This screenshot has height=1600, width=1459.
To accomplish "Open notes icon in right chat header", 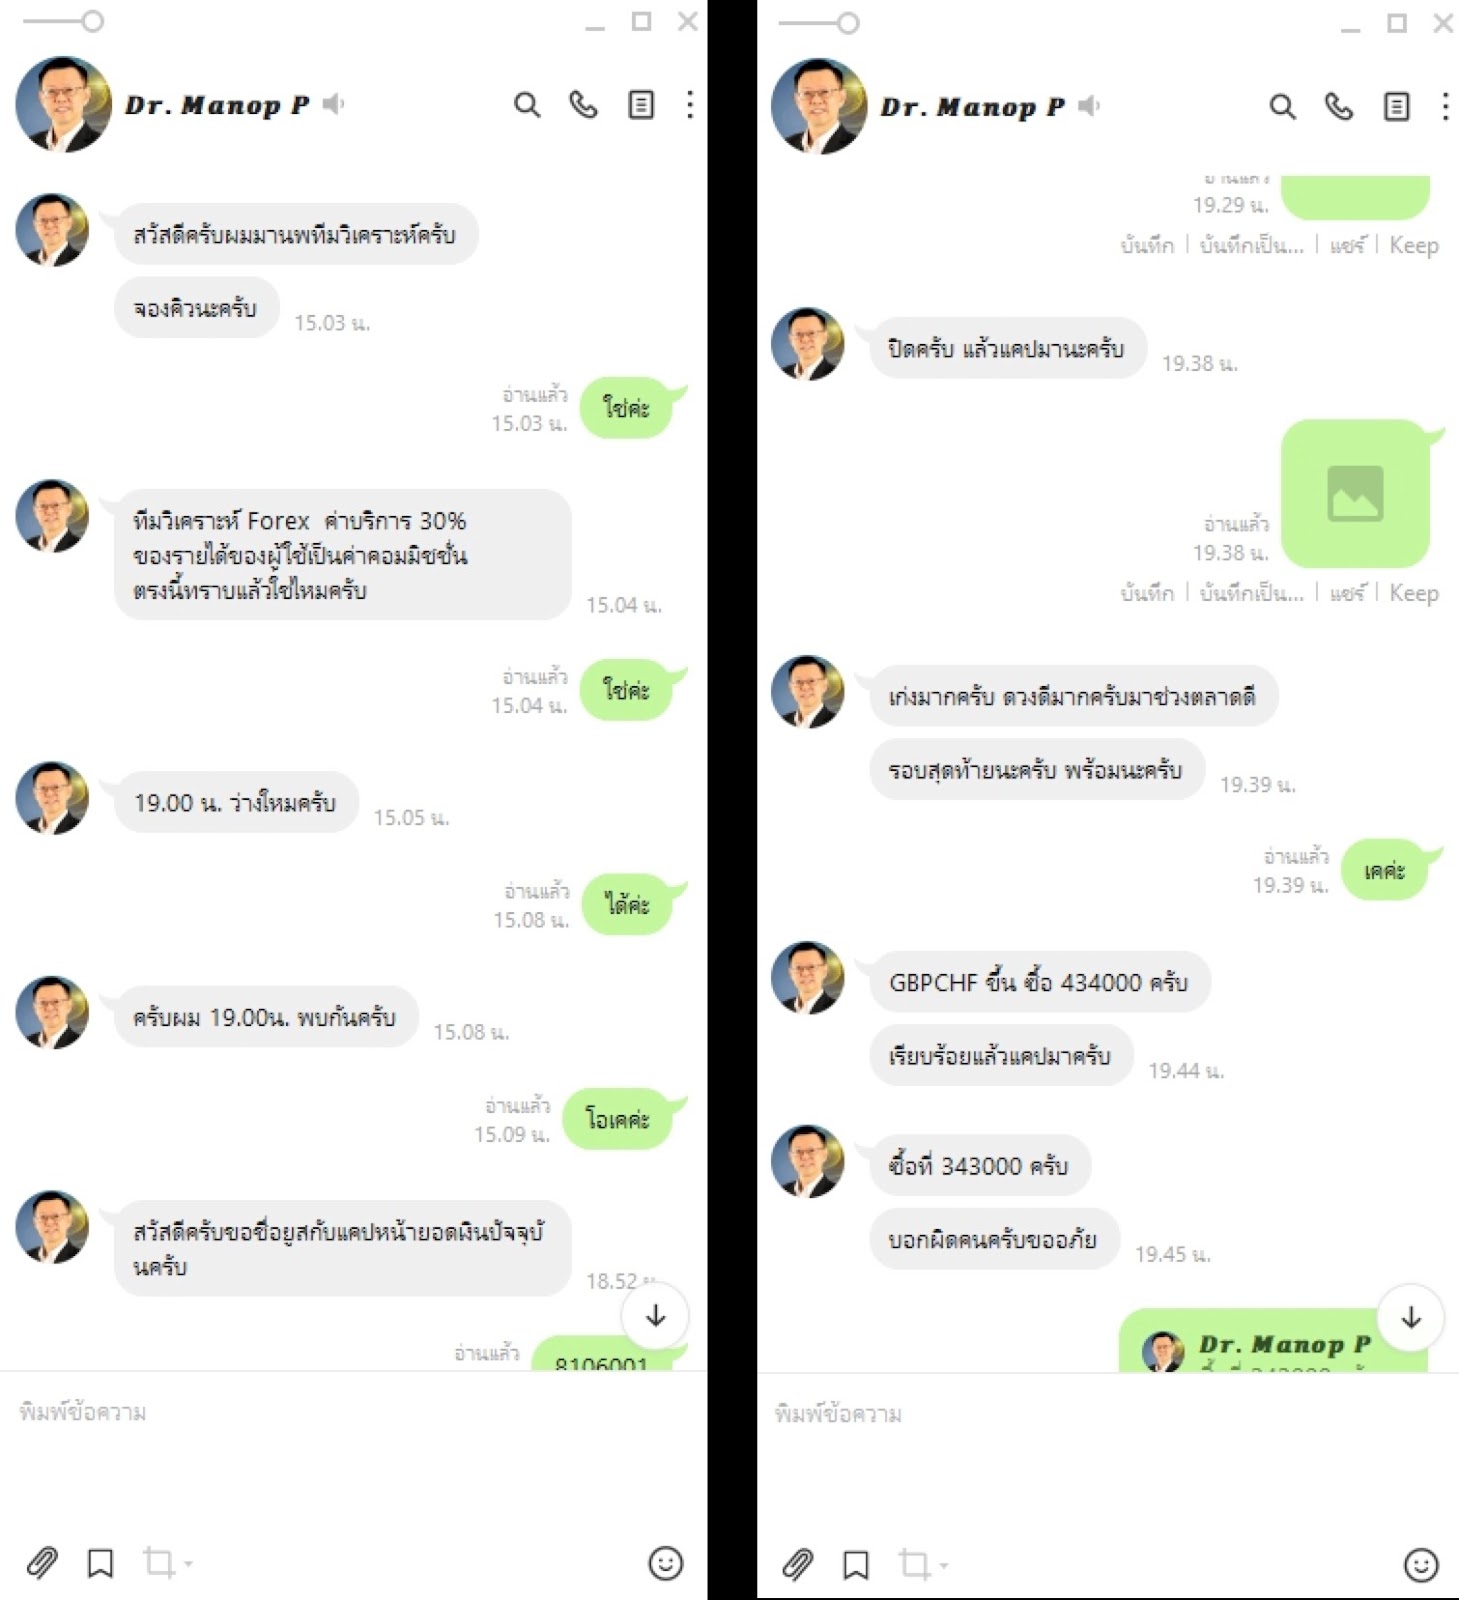I will pos(1396,107).
